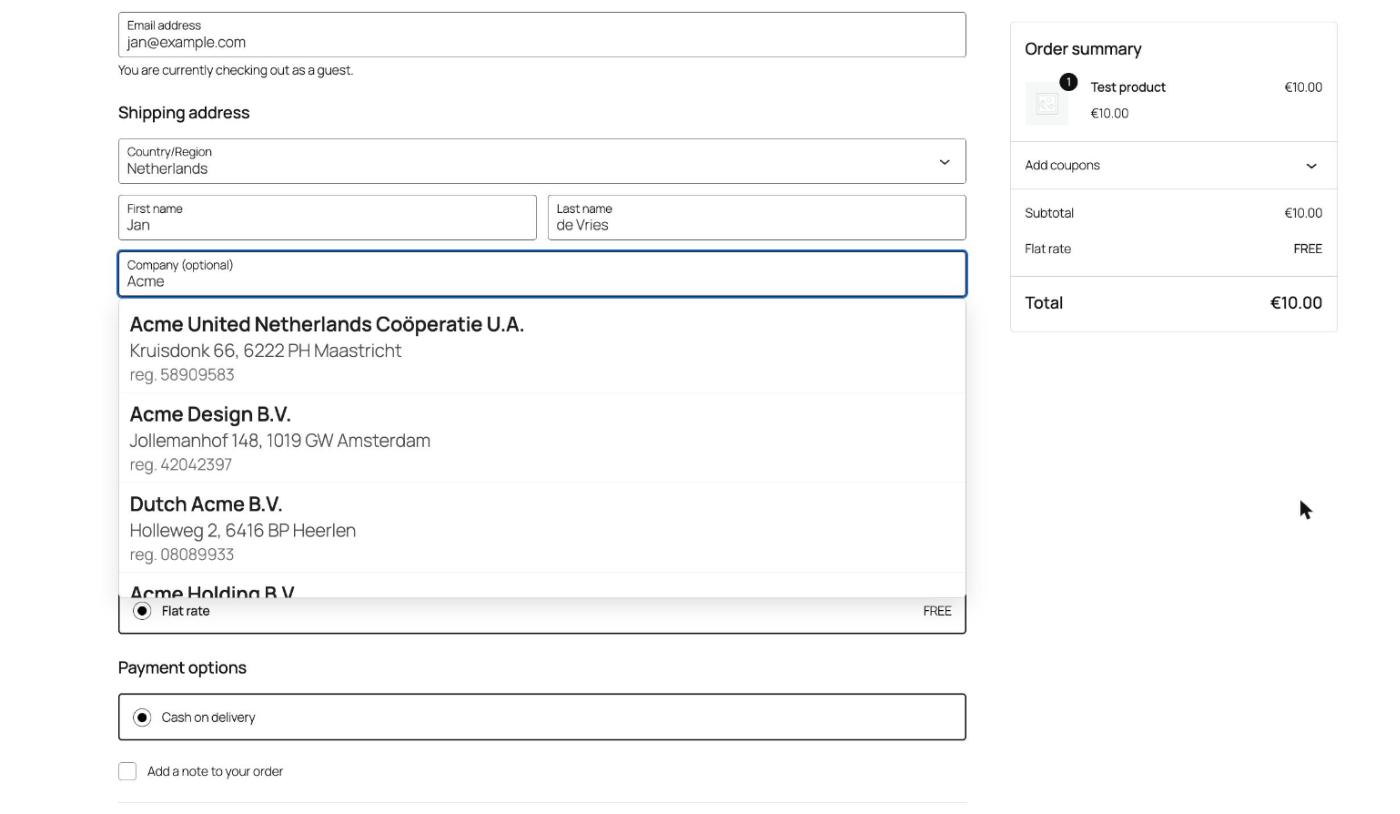Focus the Email address field
Screen dimensions: 1400x814
(x=542, y=34)
